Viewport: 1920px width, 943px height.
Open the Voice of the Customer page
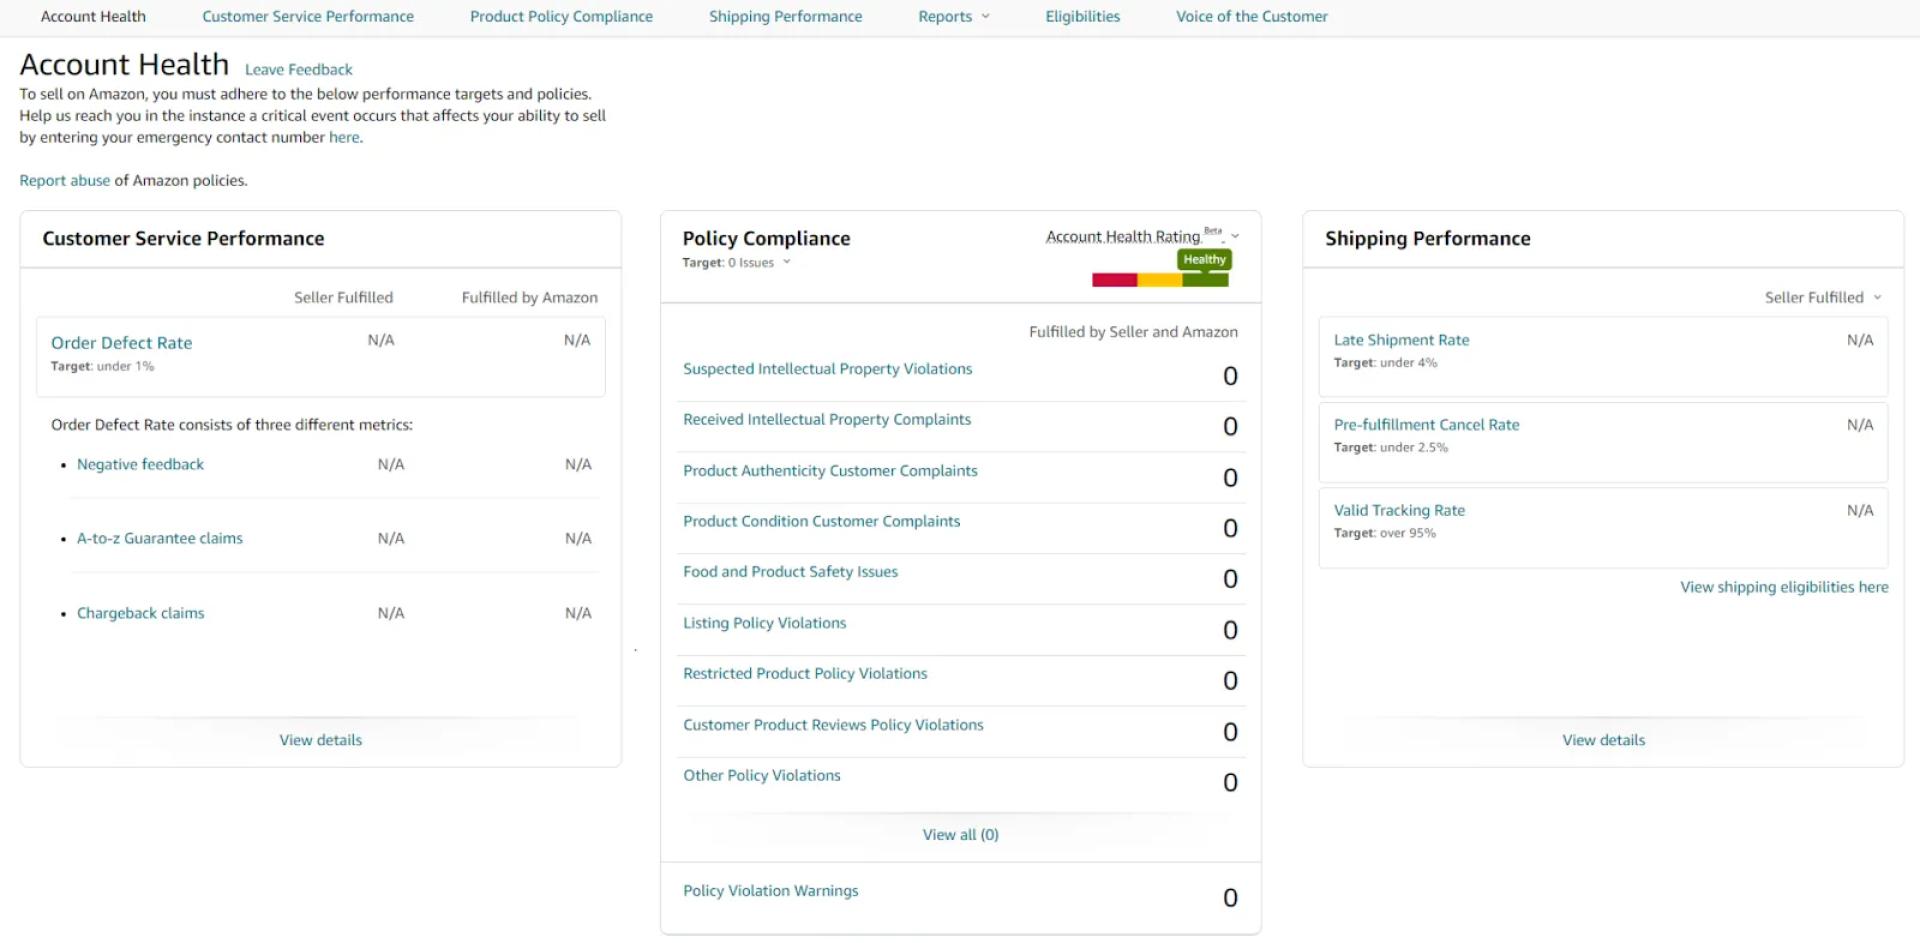[1251, 16]
